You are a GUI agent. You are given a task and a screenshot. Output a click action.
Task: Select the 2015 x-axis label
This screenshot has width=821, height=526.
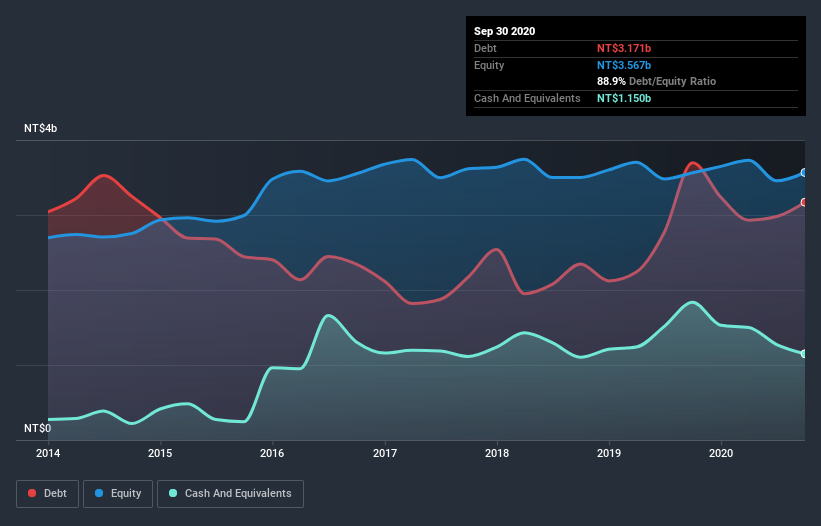(160, 453)
